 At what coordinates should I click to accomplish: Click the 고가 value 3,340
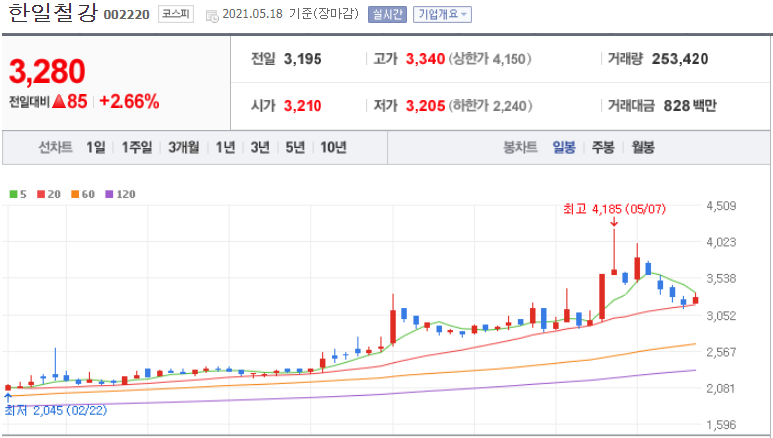[425, 59]
